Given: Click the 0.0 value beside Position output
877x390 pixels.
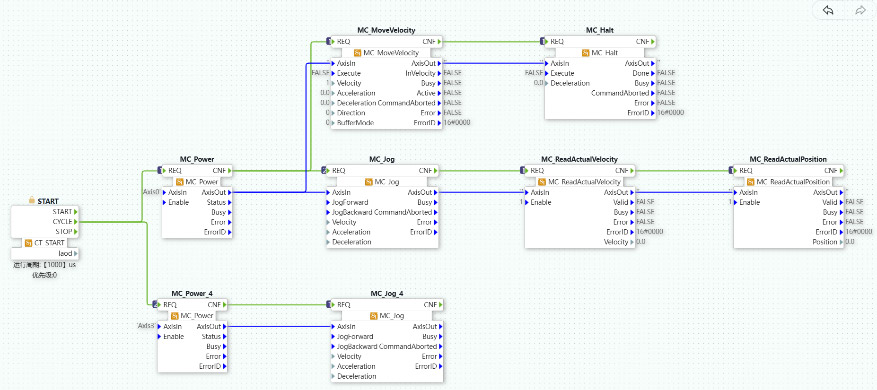Looking at the screenshot, I should point(850,242).
